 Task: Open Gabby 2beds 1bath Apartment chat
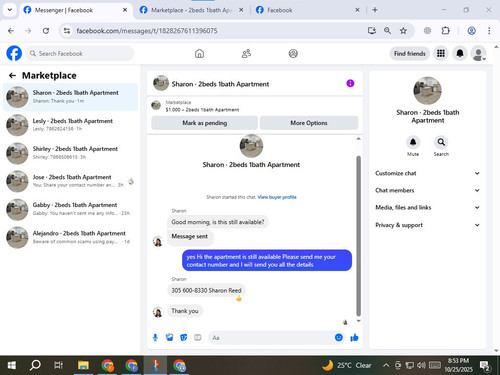(x=70, y=209)
